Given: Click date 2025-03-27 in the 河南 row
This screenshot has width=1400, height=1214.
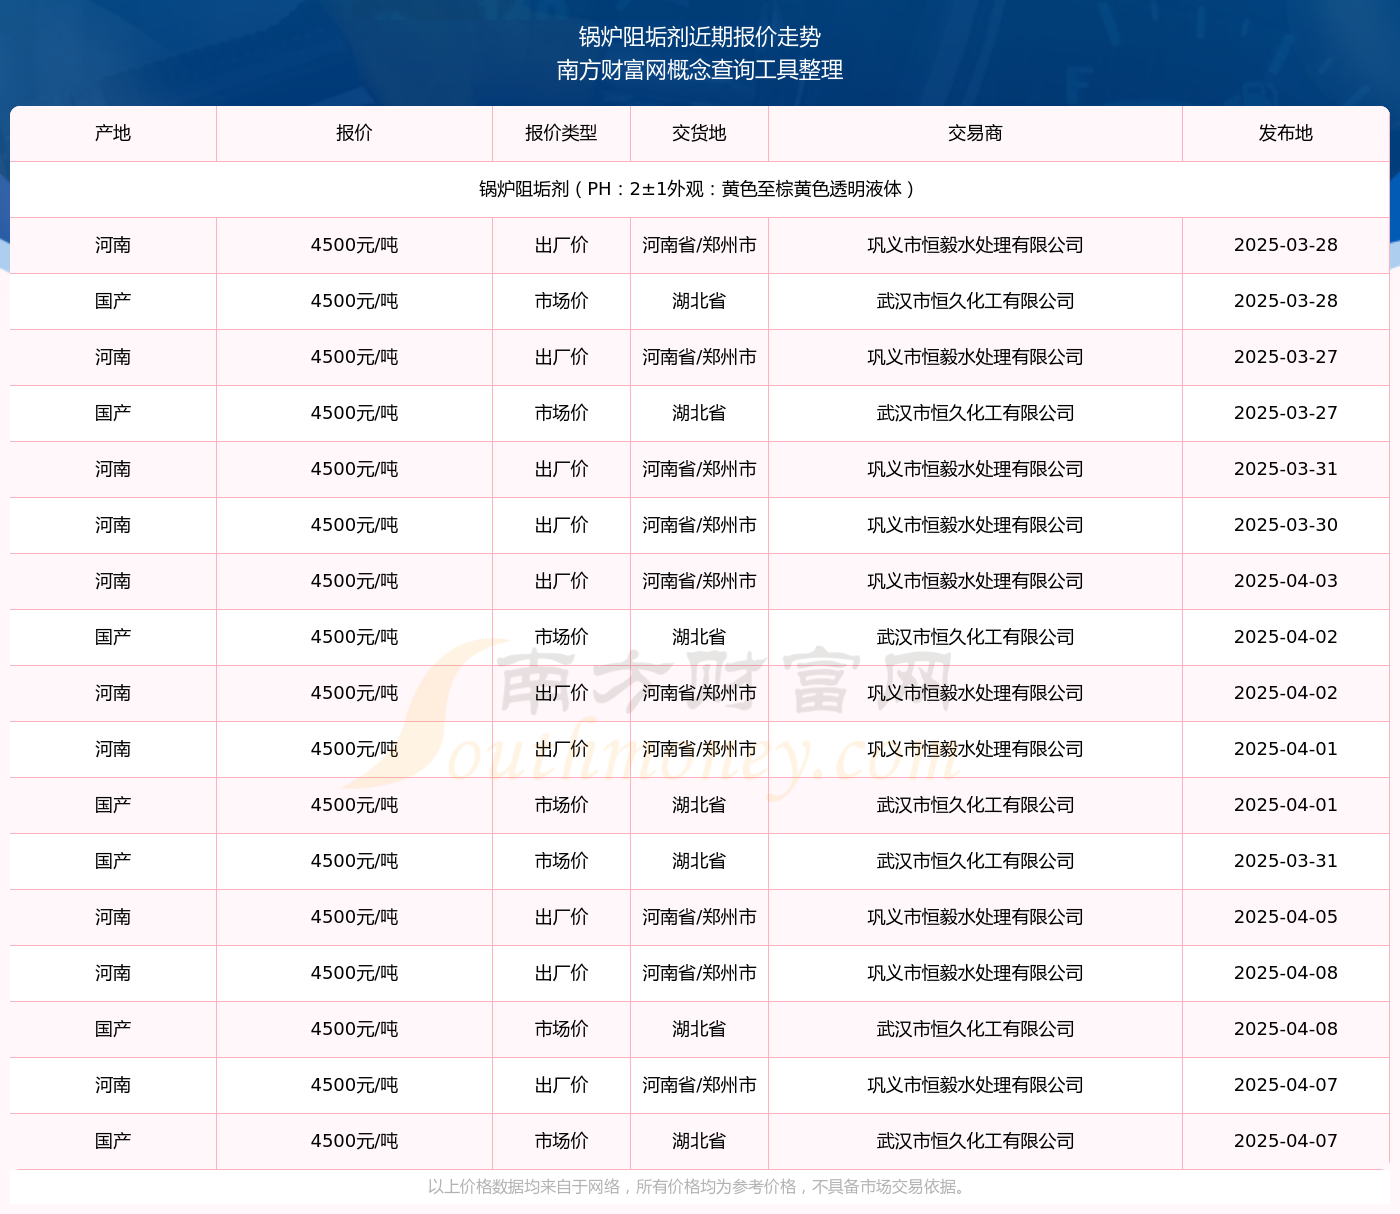Looking at the screenshot, I should (1286, 357).
